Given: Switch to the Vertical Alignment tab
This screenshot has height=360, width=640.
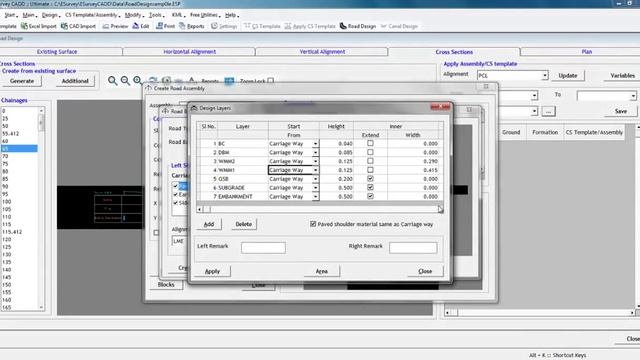Looking at the screenshot, I should (x=322, y=52).
